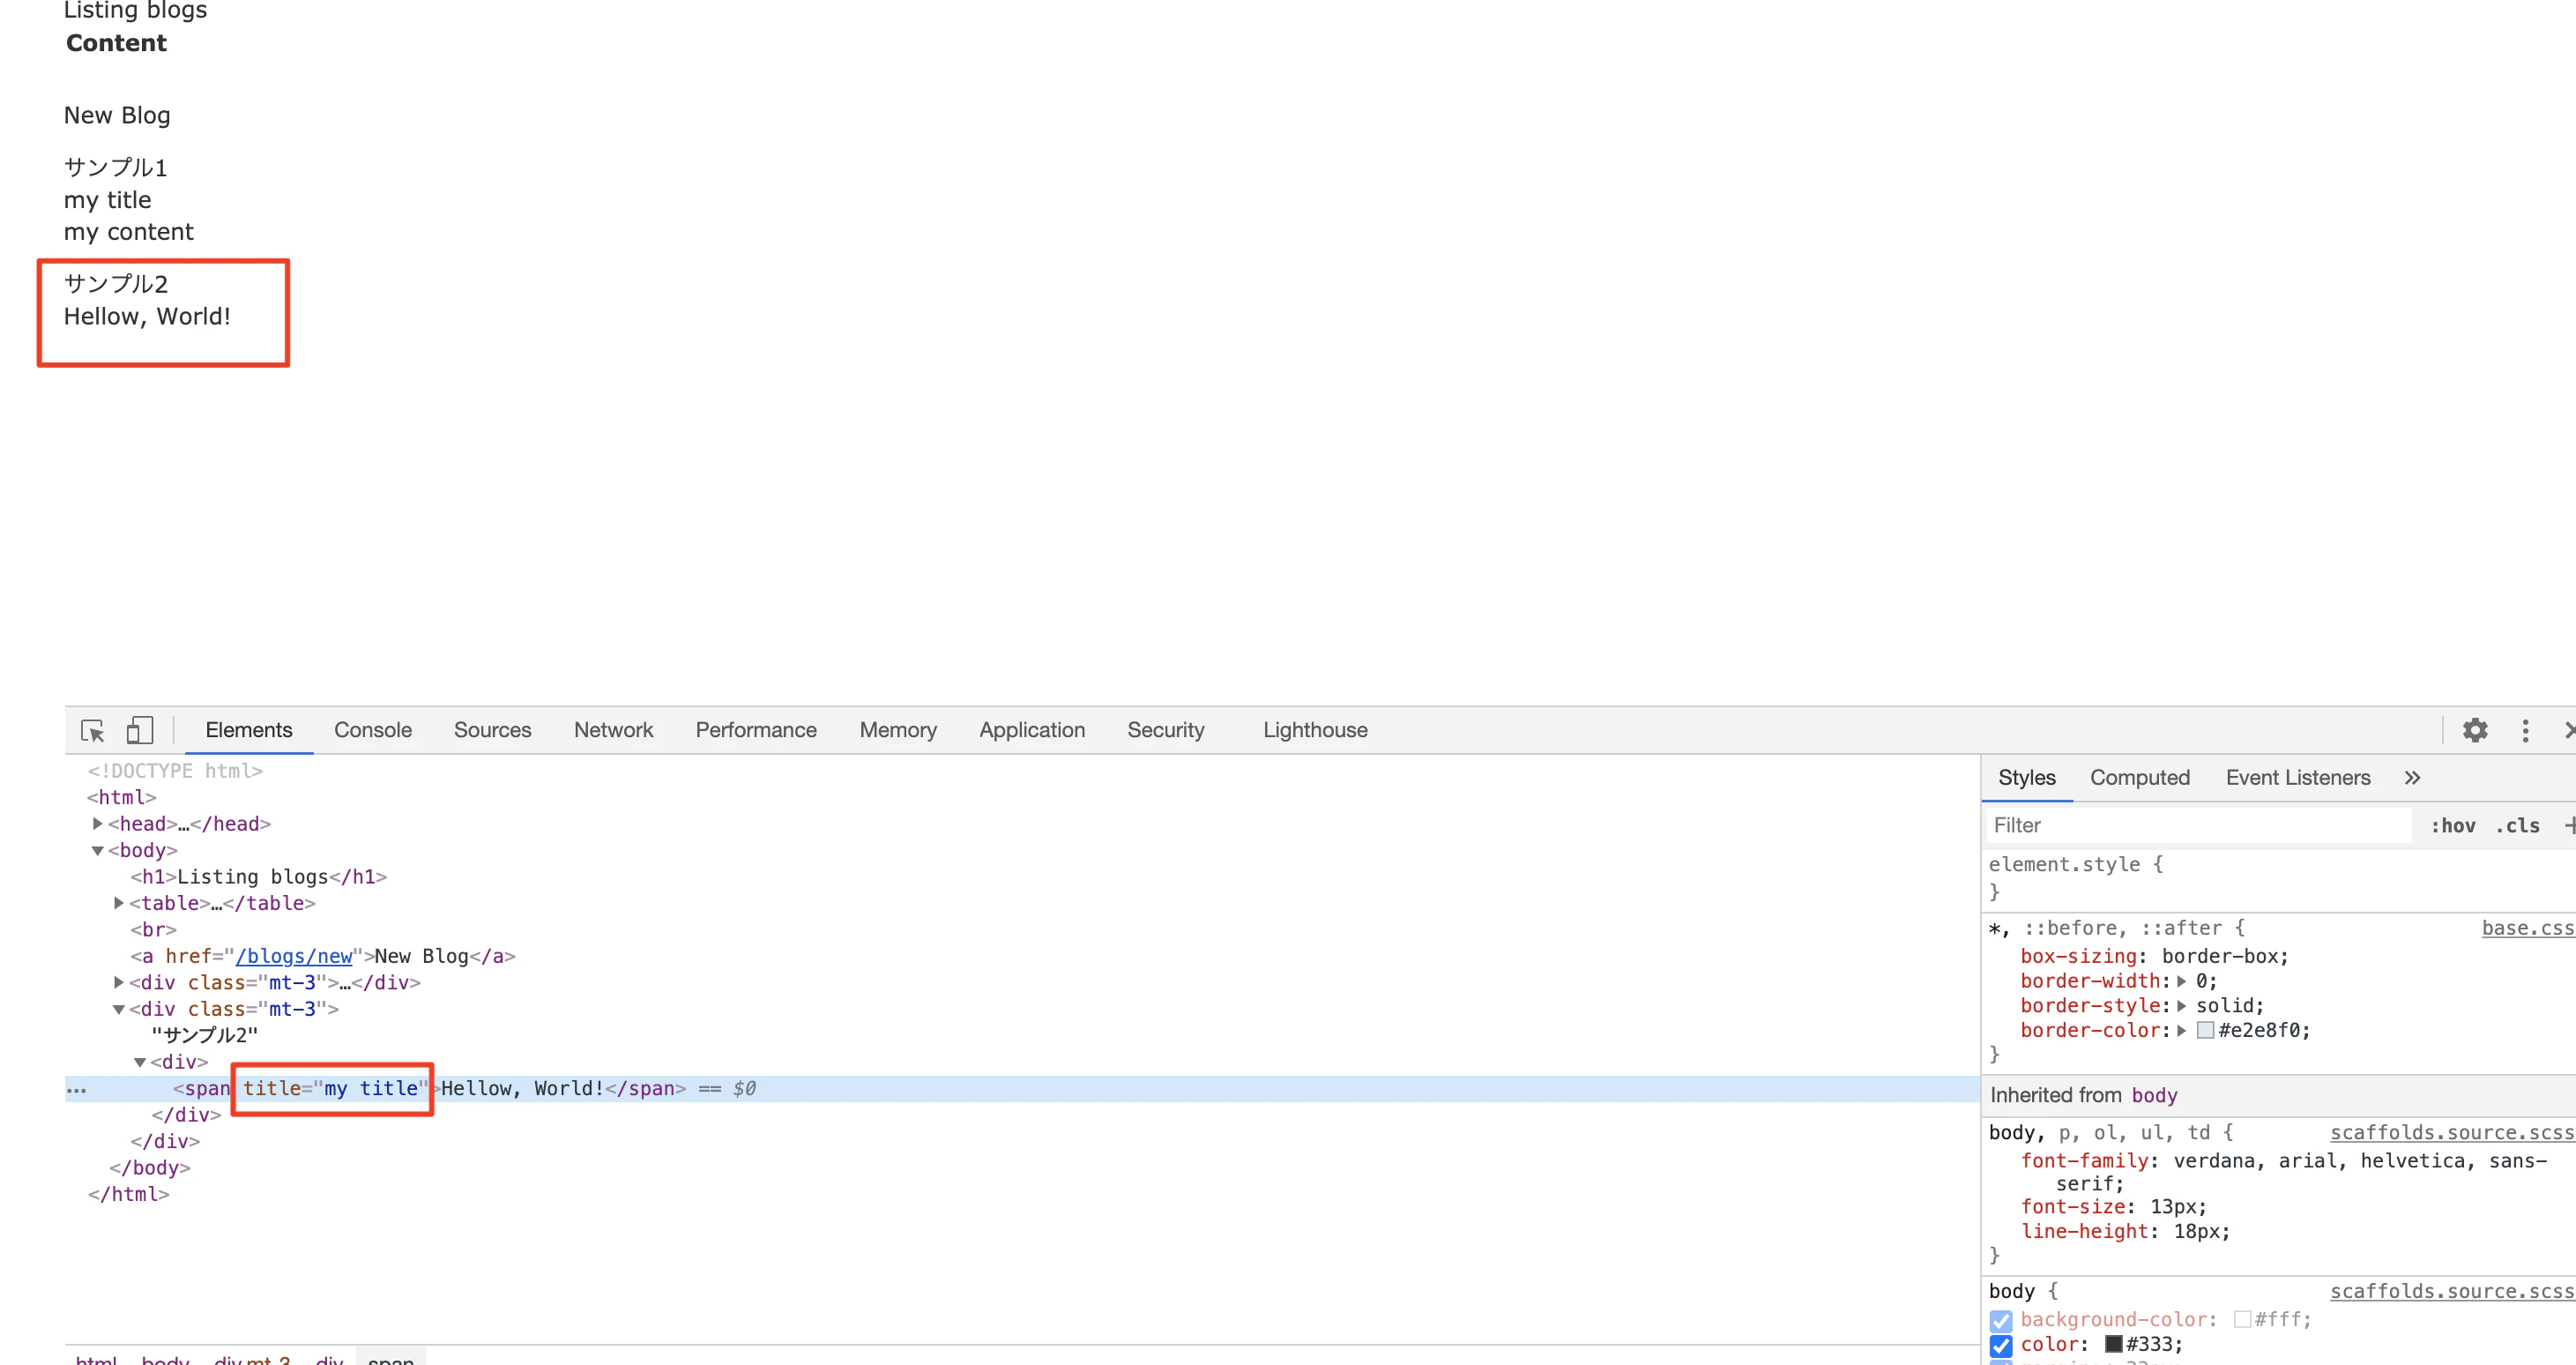The height and width of the screenshot is (1365, 2576).
Task: Open DevTools three-dot customize menu
Action: click(2525, 730)
